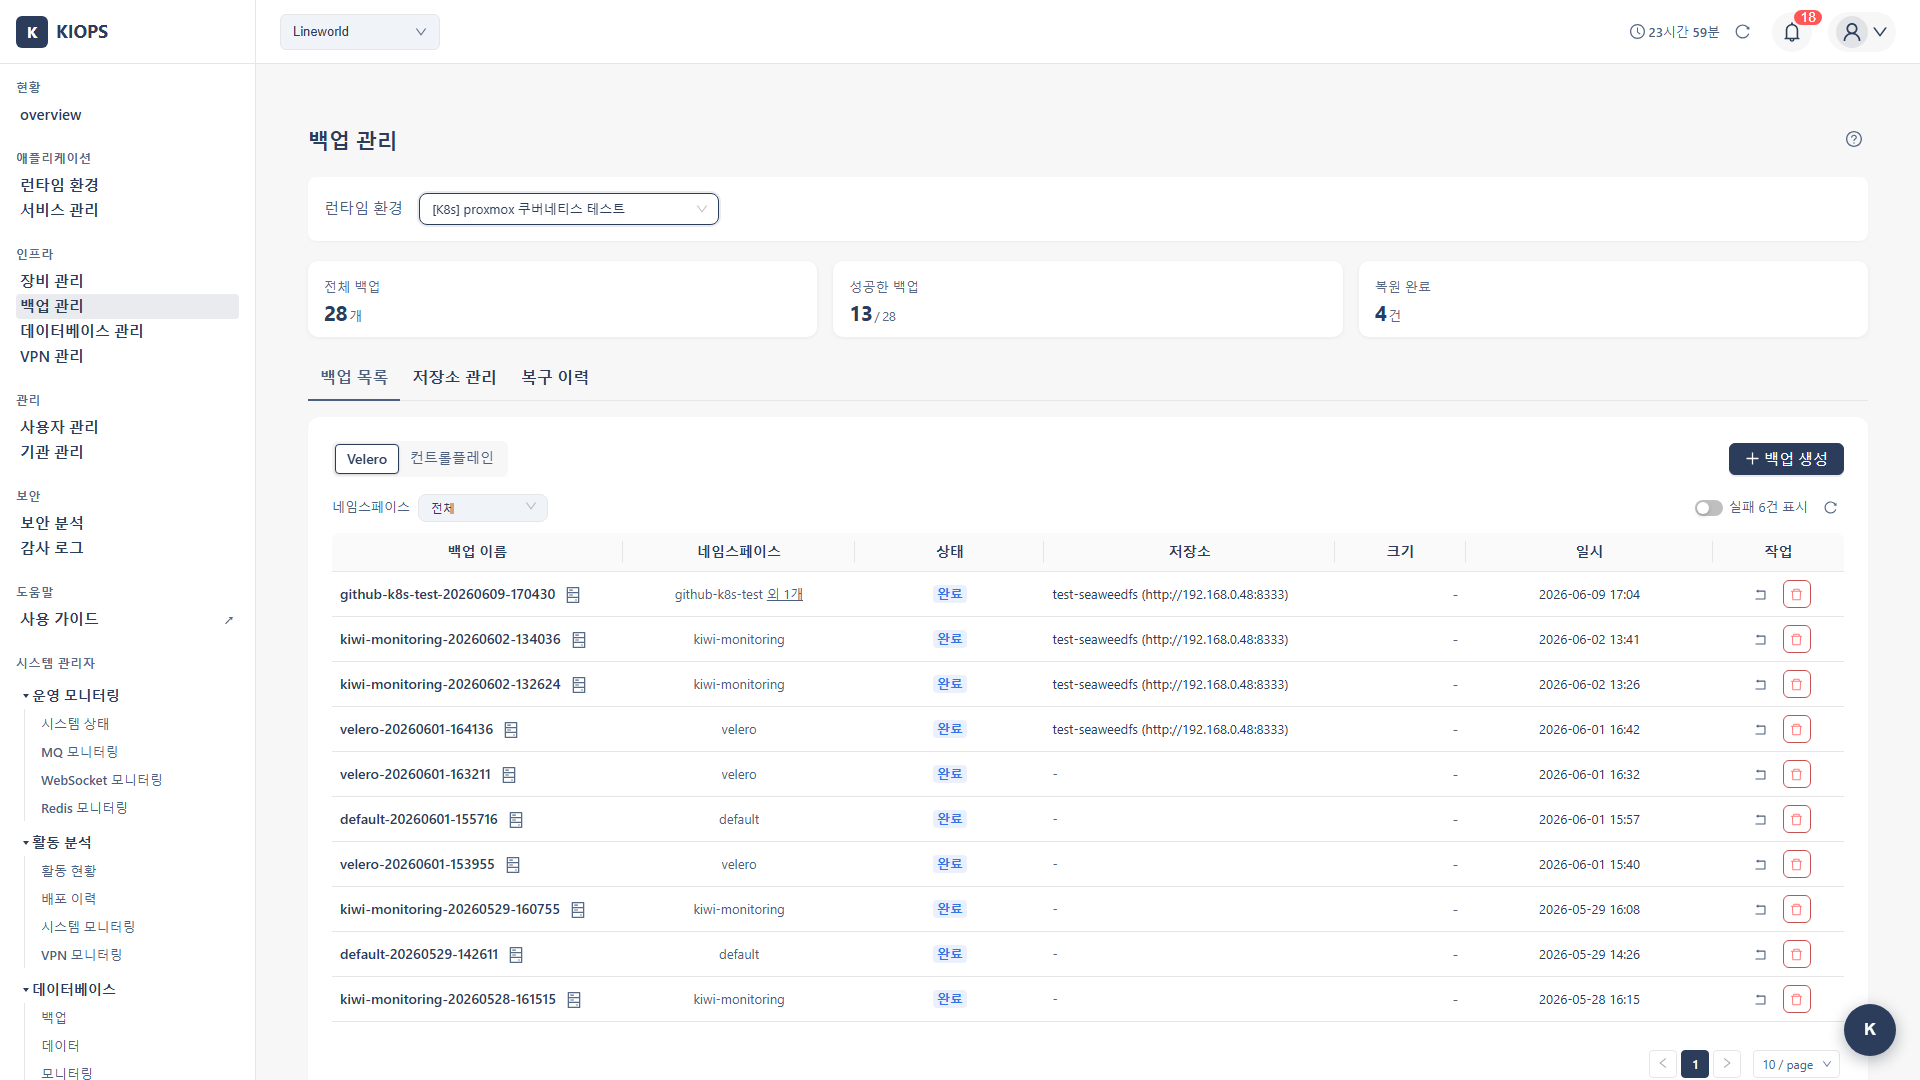Restore backup kiwi-monitoring-20260528-161515
This screenshot has width=1920, height=1080.
coord(1761,1000)
